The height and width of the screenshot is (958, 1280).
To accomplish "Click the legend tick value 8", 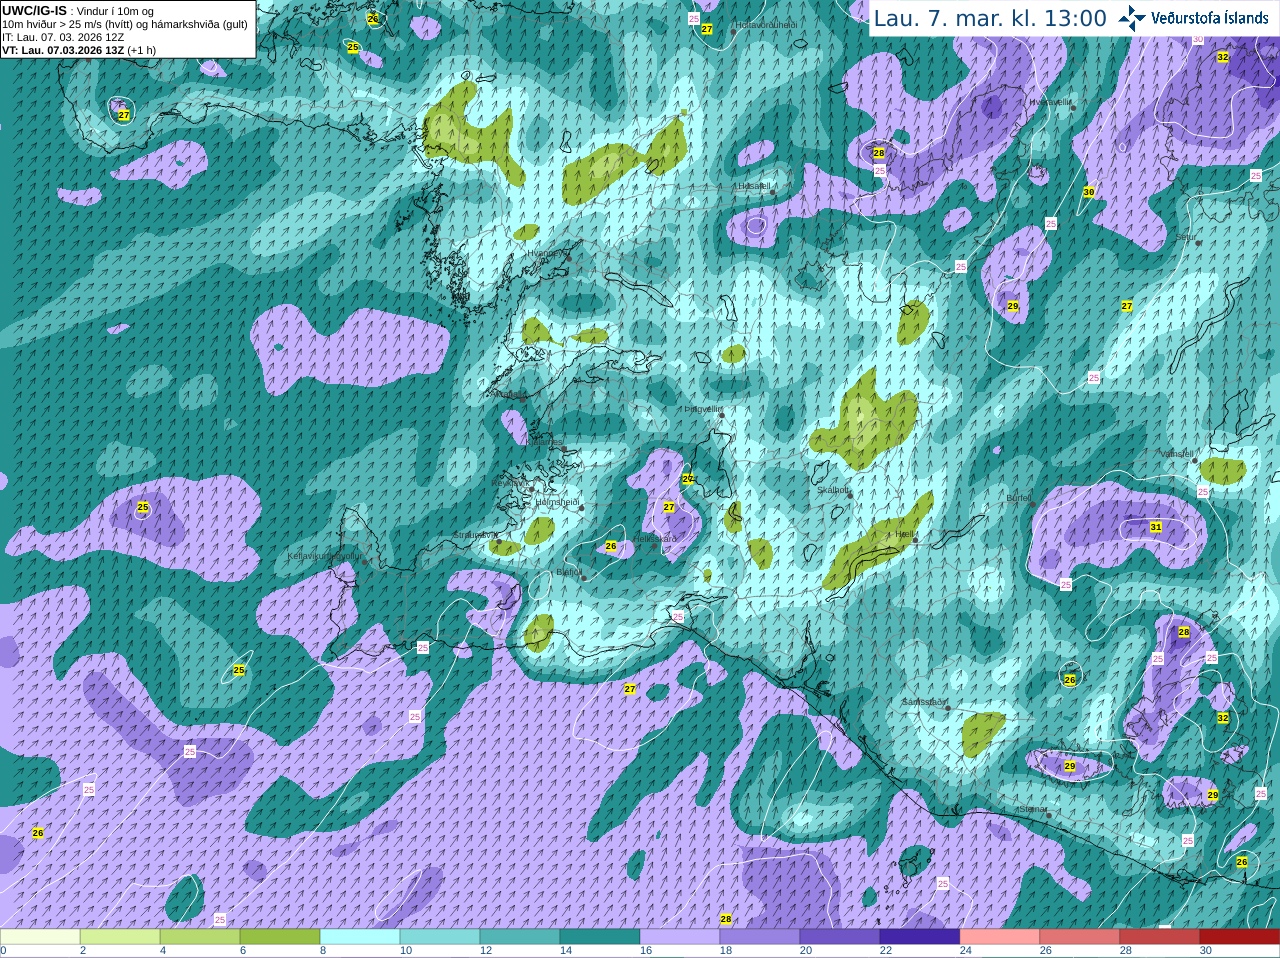I will [x=324, y=951].
